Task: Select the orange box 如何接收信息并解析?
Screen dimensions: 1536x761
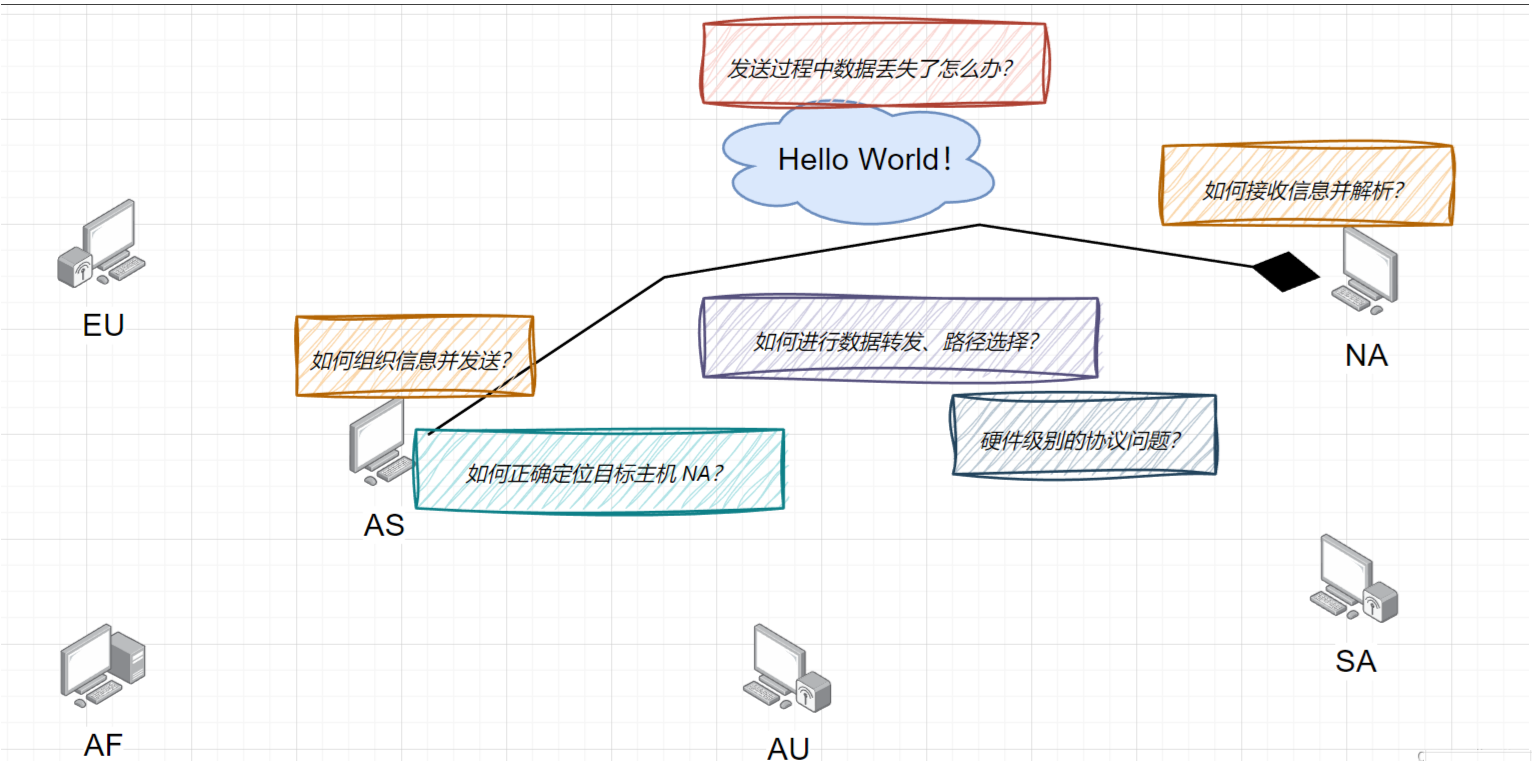Action: [x=1306, y=186]
